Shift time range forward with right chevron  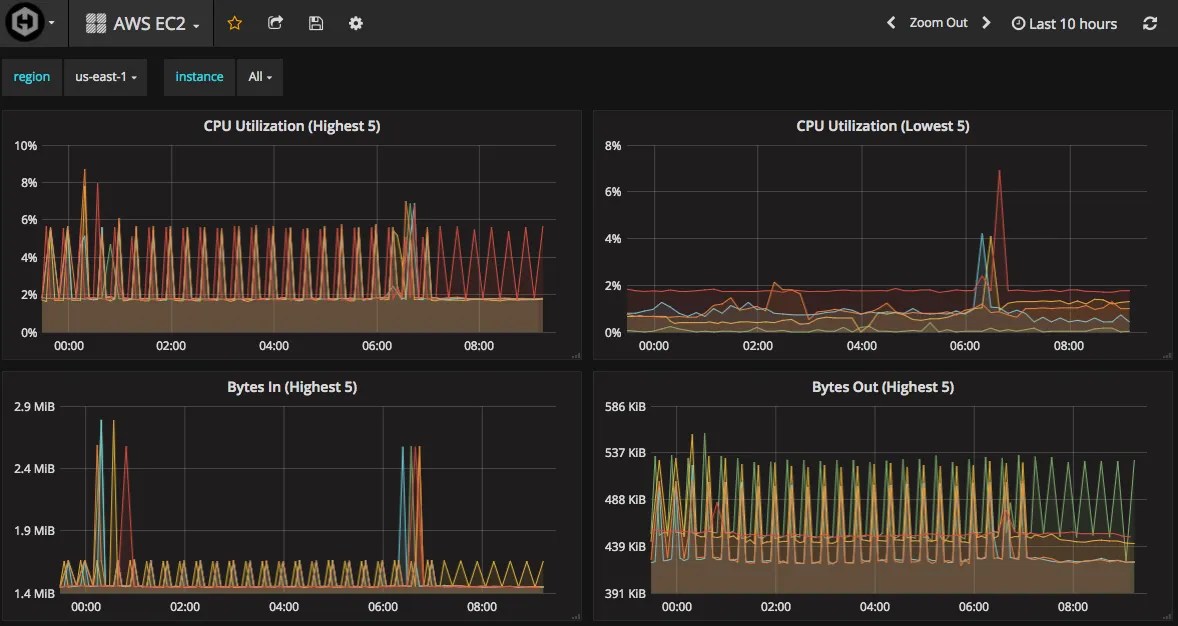pyautogui.click(x=986, y=22)
